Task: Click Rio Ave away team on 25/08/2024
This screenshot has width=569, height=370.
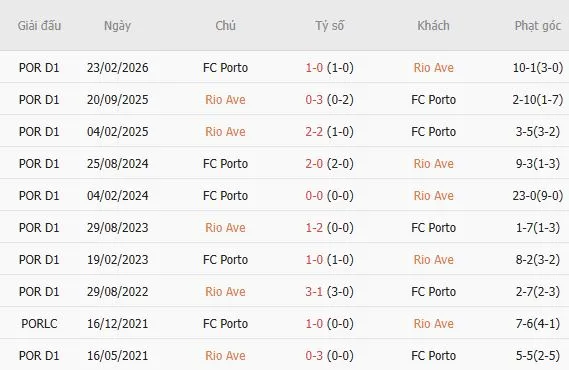Action: point(434,164)
